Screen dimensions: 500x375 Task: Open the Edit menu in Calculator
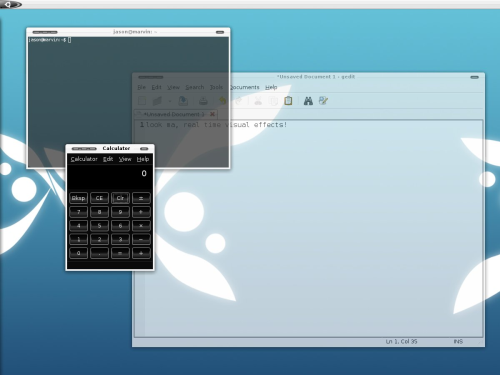click(x=108, y=159)
